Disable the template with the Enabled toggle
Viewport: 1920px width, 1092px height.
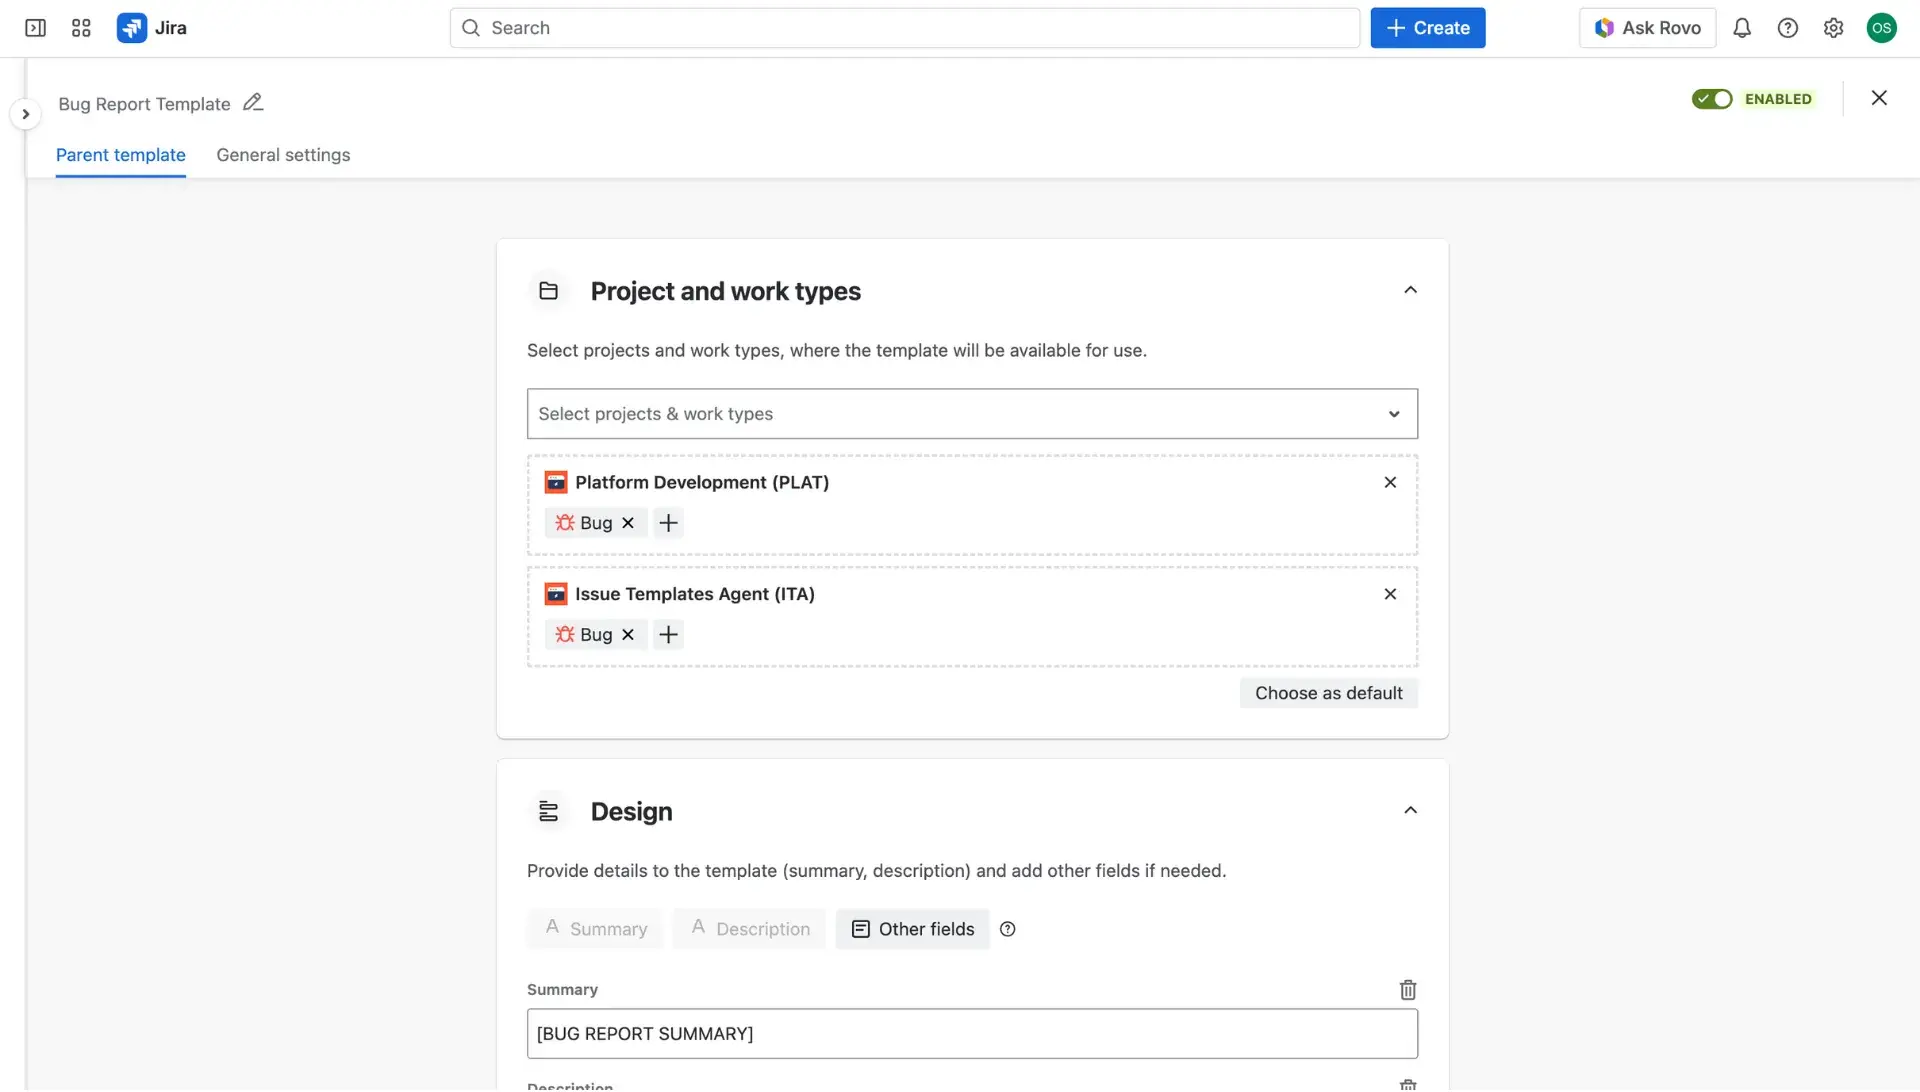click(1712, 98)
